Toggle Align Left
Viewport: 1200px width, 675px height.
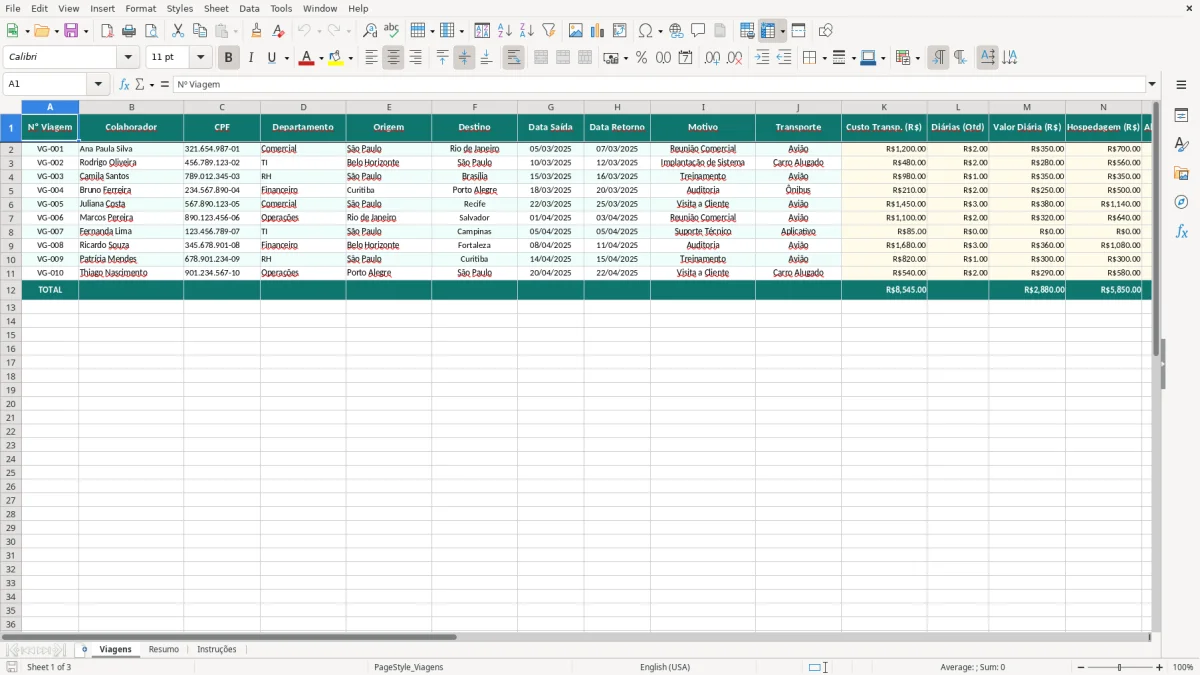coord(371,58)
